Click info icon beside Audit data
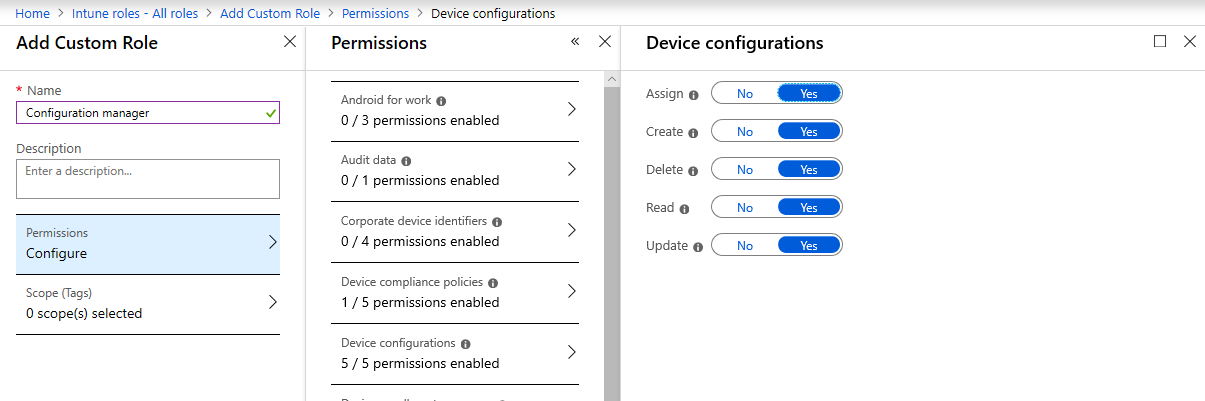Image resolution: width=1205 pixels, height=401 pixels. point(406,161)
